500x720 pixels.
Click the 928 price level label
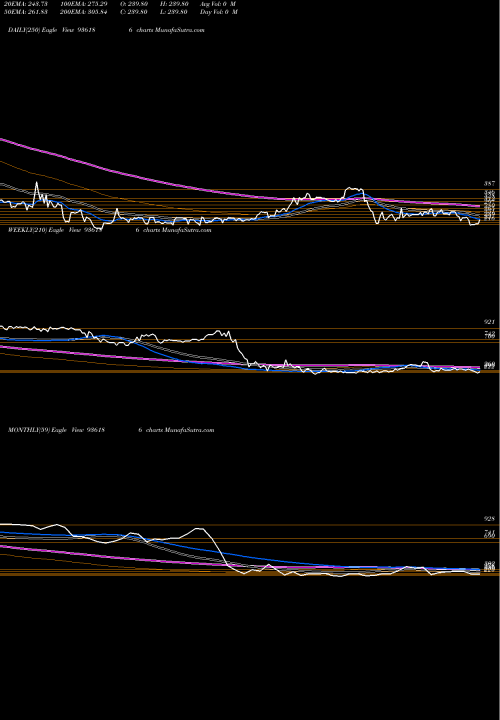(489, 519)
